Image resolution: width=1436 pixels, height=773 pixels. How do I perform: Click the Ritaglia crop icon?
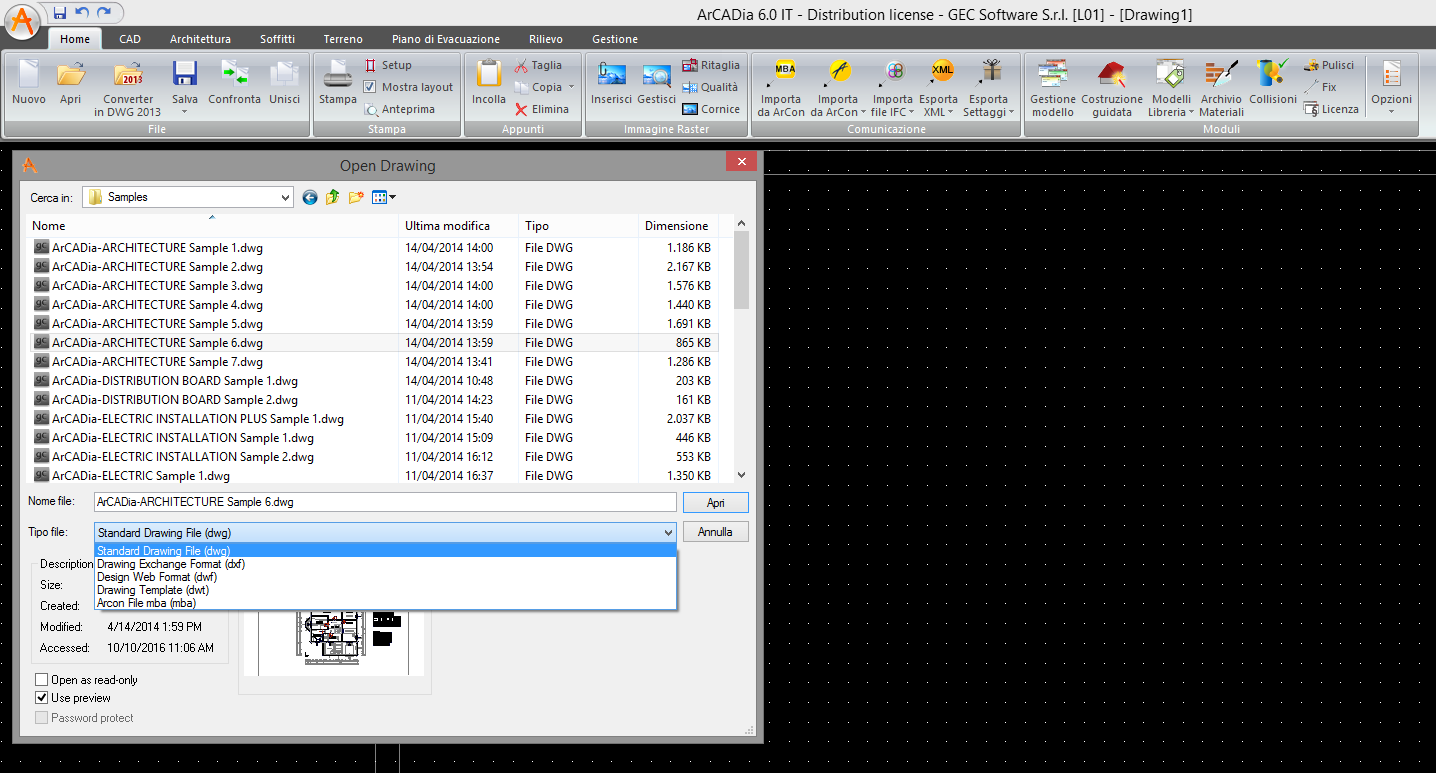(x=690, y=66)
